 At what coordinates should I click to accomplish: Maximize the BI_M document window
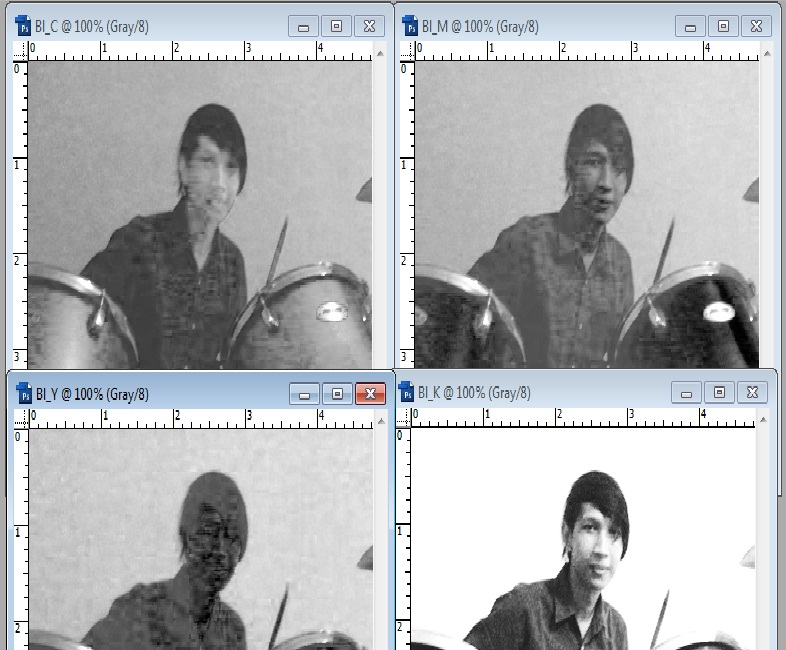(723, 27)
